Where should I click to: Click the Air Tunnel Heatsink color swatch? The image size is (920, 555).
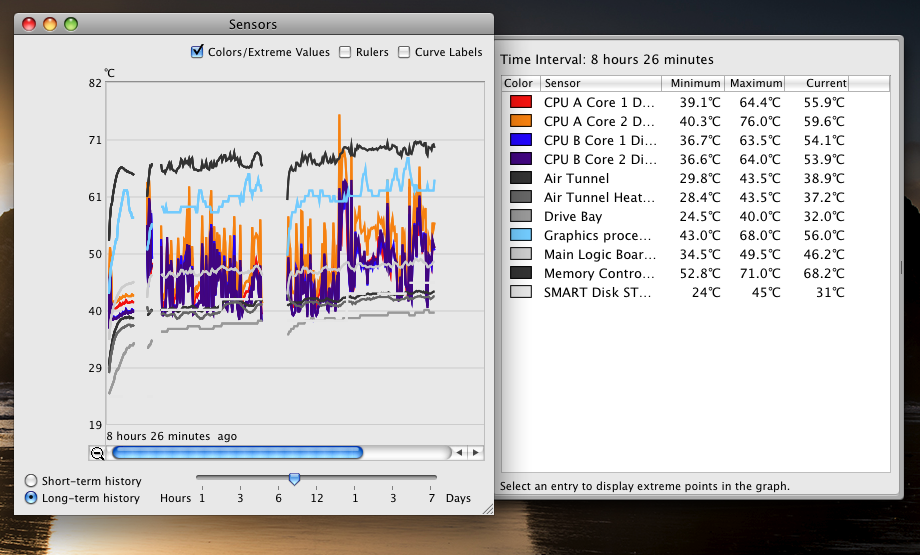(x=520, y=197)
